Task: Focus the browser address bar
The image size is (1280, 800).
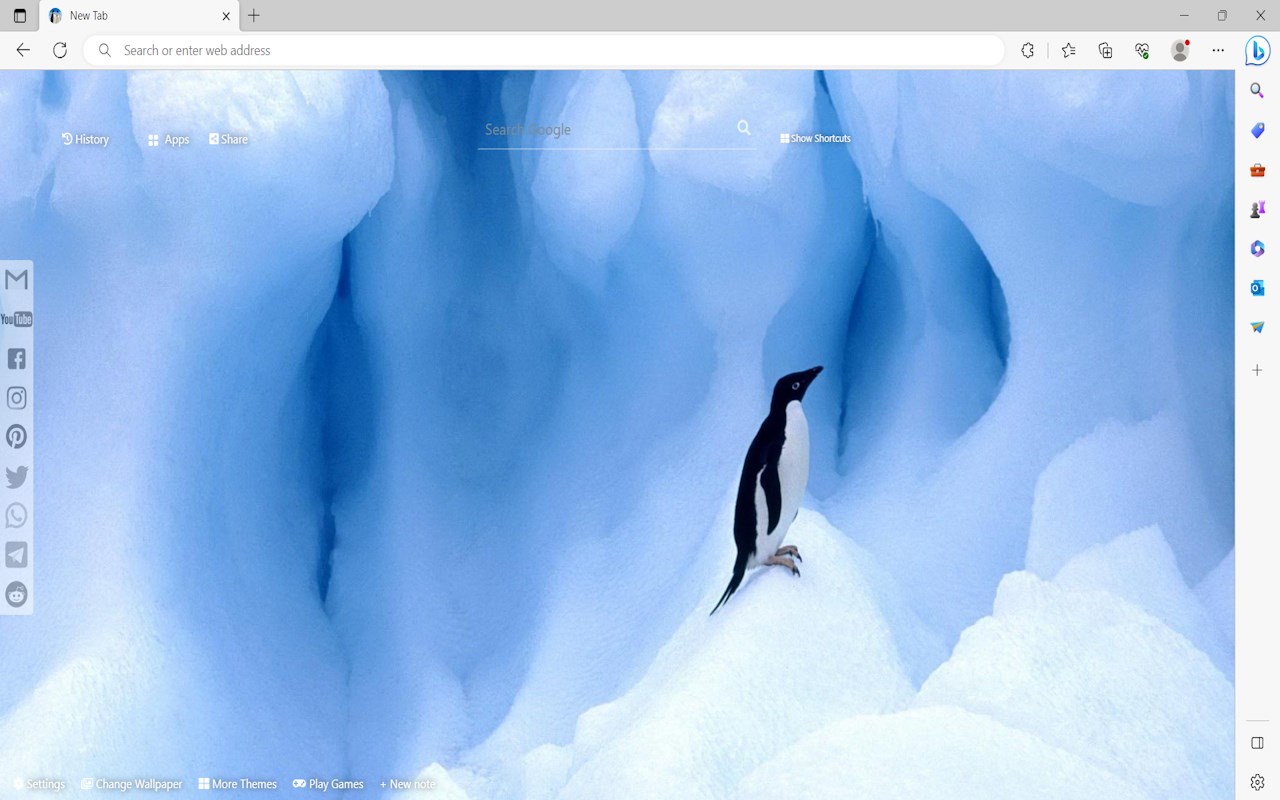Action: click(544, 50)
